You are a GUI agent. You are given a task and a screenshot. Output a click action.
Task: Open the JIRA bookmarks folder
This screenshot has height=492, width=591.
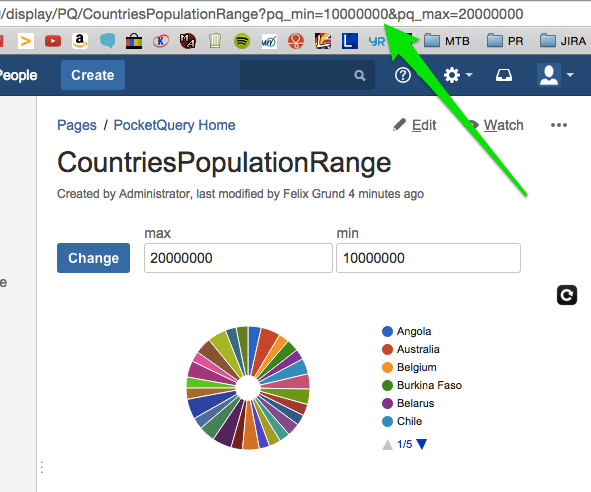tap(563, 41)
